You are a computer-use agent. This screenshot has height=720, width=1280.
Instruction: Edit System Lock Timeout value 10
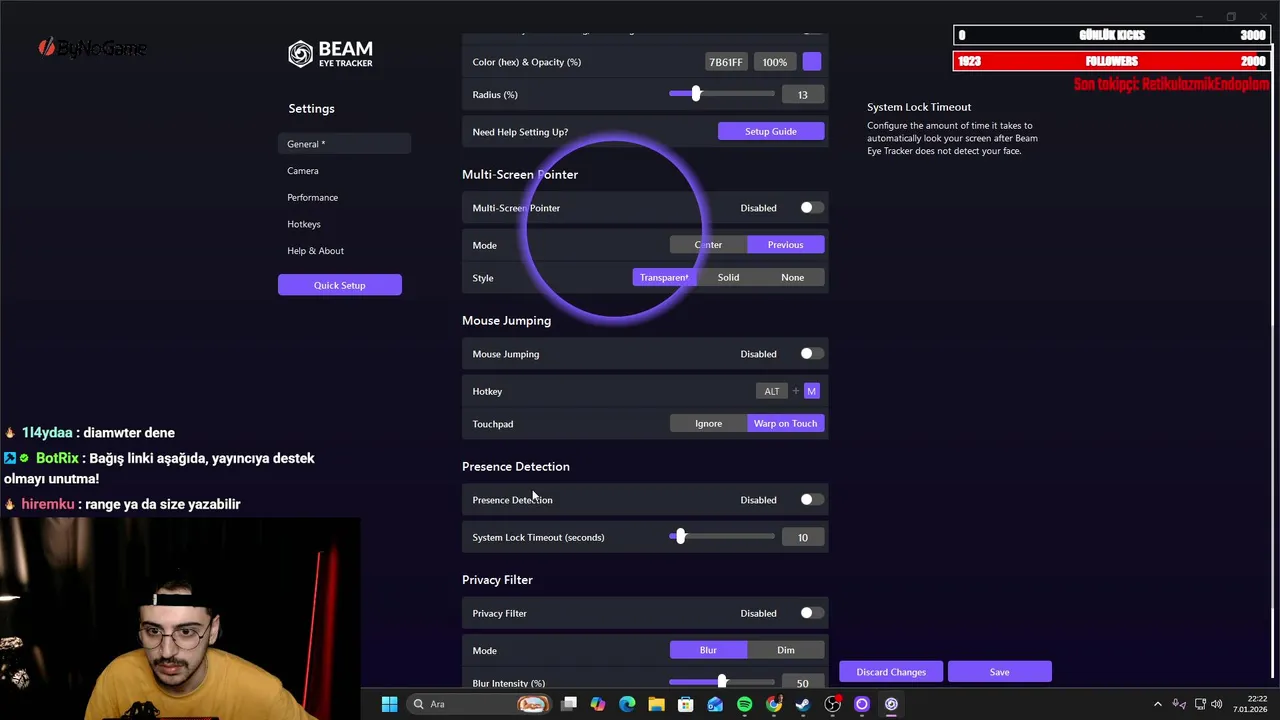pyautogui.click(x=803, y=538)
